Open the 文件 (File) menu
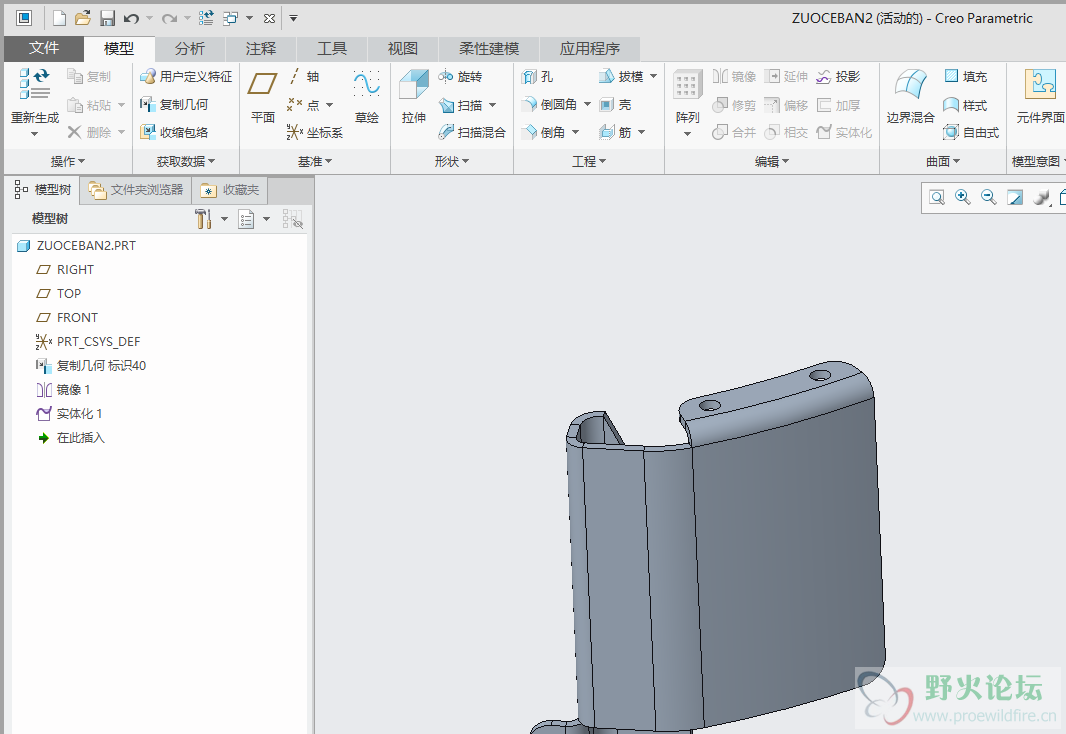 click(x=44, y=48)
